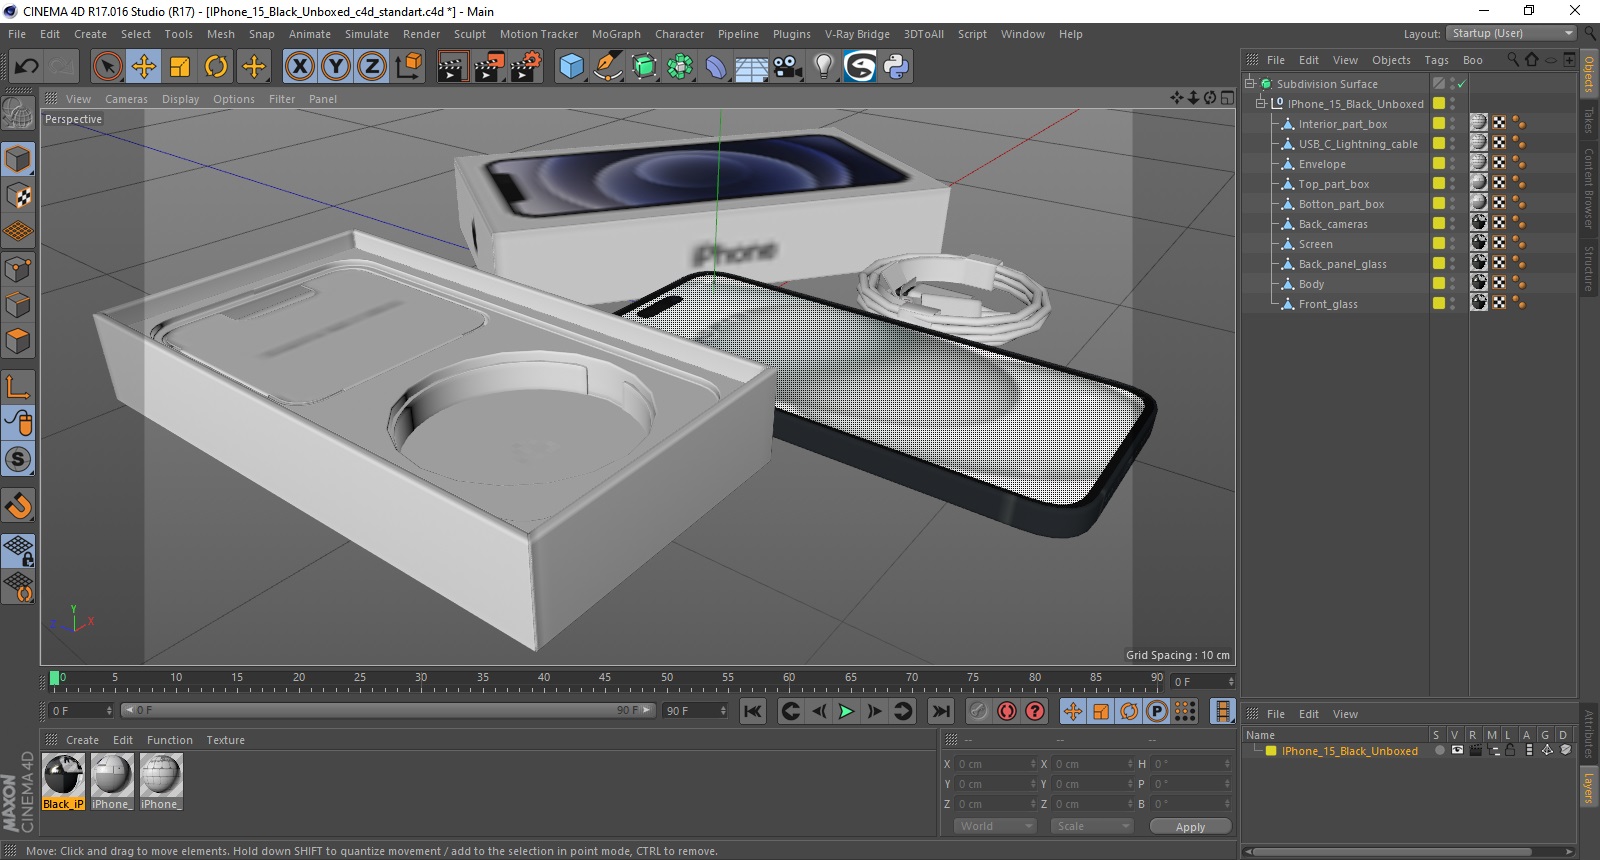This screenshot has height=860, width=1600.
Task: Click Envelope layer color swatch
Action: 1439,163
